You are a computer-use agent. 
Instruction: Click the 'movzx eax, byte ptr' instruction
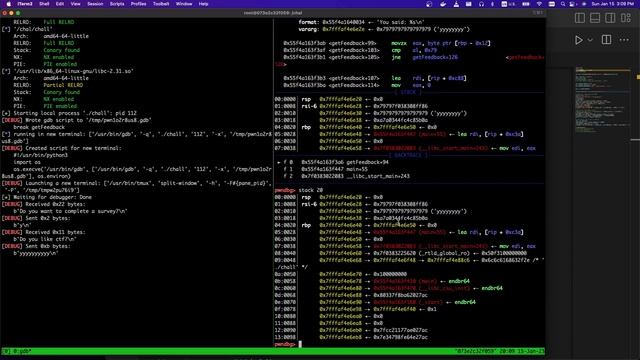pos(387,43)
